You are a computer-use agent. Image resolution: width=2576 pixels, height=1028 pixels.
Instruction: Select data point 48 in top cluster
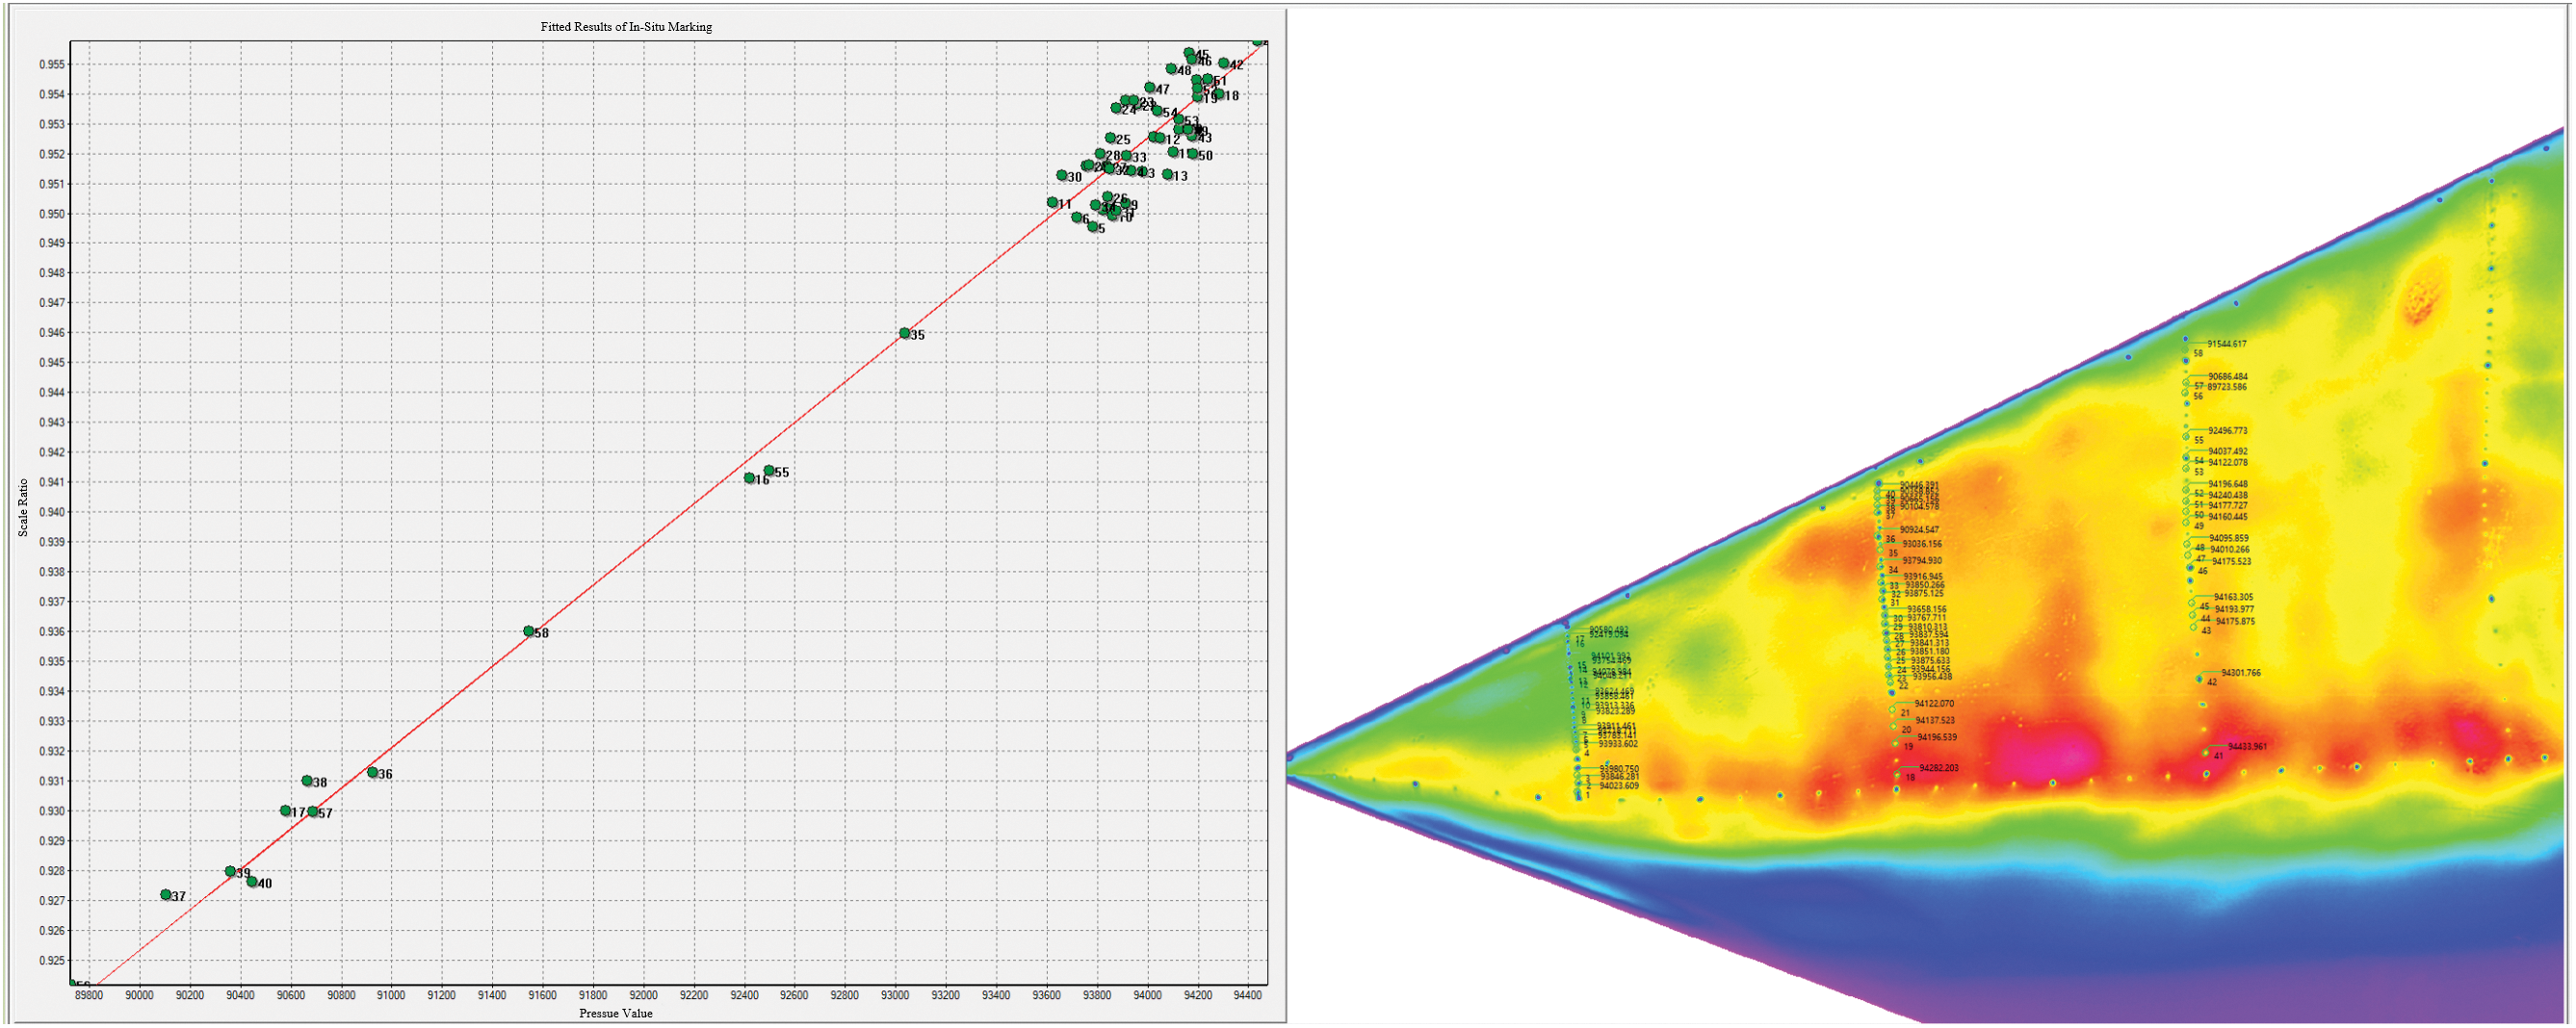click(1171, 69)
